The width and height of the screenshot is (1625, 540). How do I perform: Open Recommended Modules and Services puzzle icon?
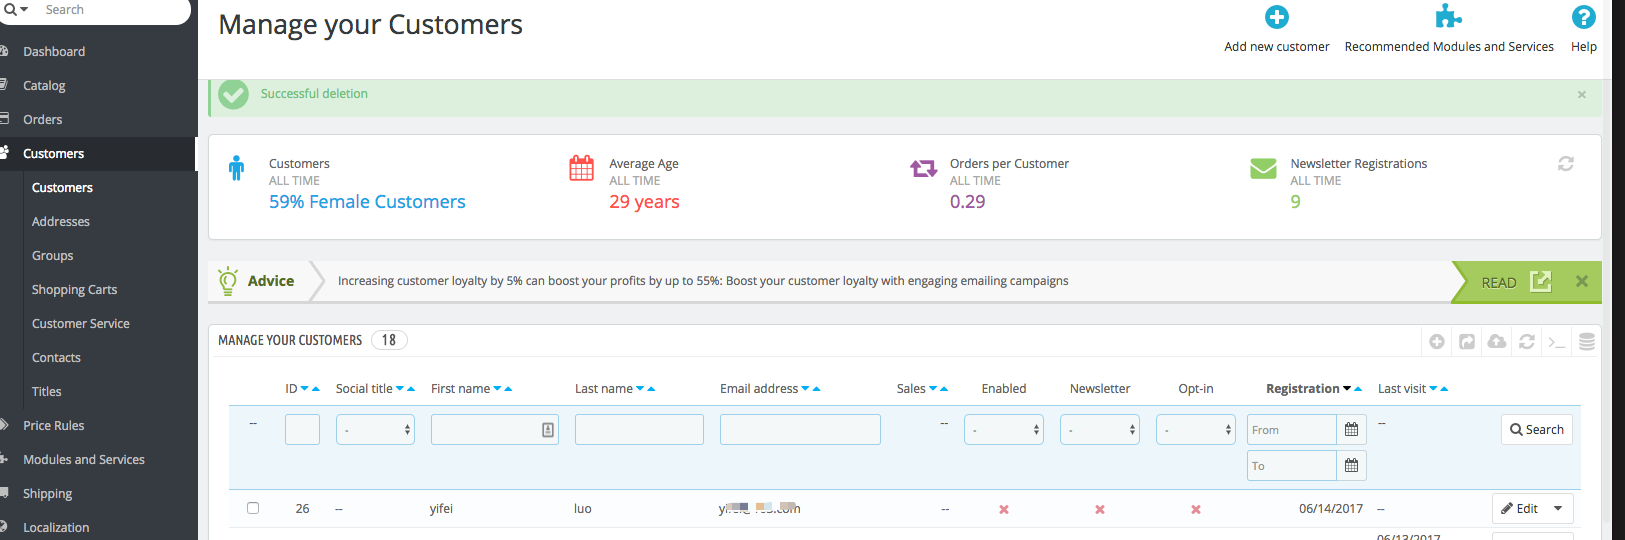click(x=1448, y=17)
